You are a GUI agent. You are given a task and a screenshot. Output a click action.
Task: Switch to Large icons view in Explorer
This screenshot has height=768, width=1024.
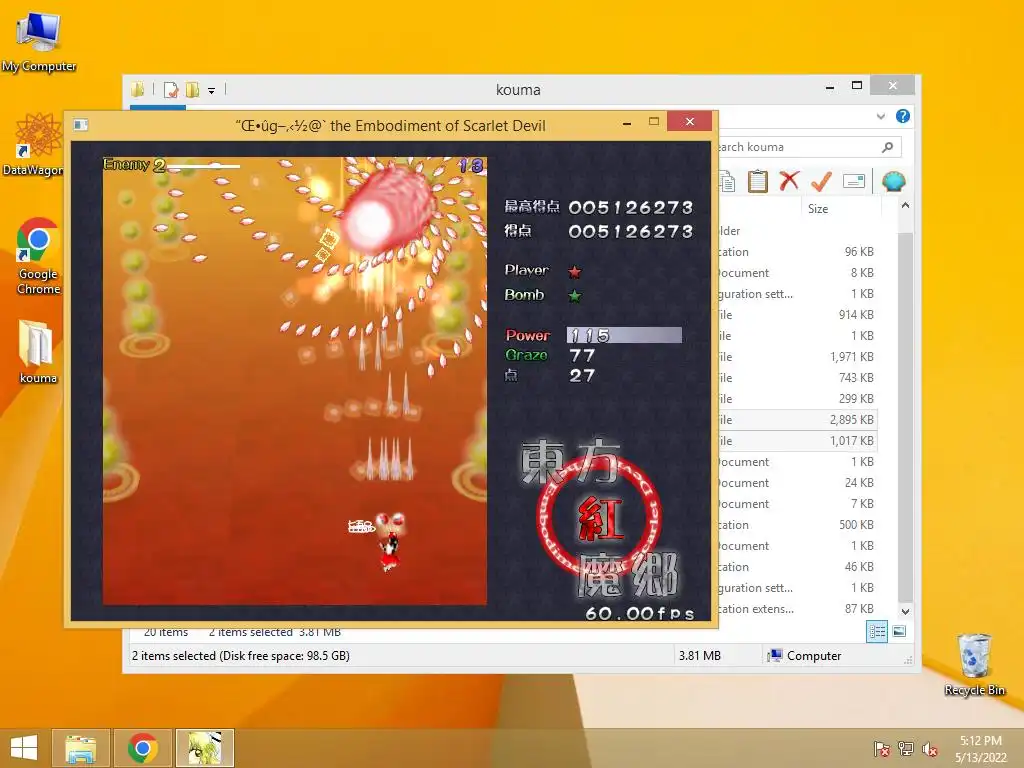click(x=899, y=632)
